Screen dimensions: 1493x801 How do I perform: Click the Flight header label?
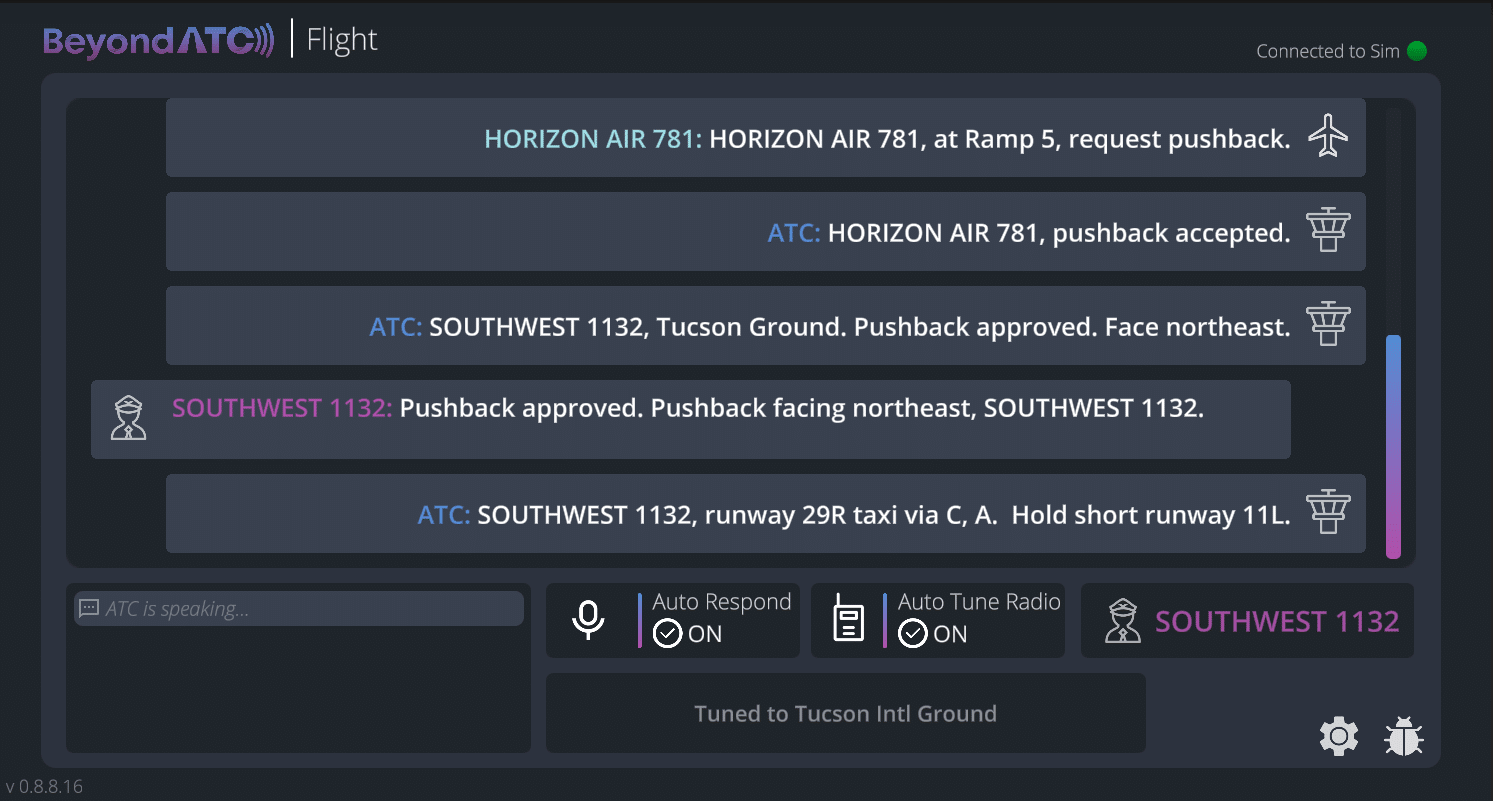click(x=342, y=40)
